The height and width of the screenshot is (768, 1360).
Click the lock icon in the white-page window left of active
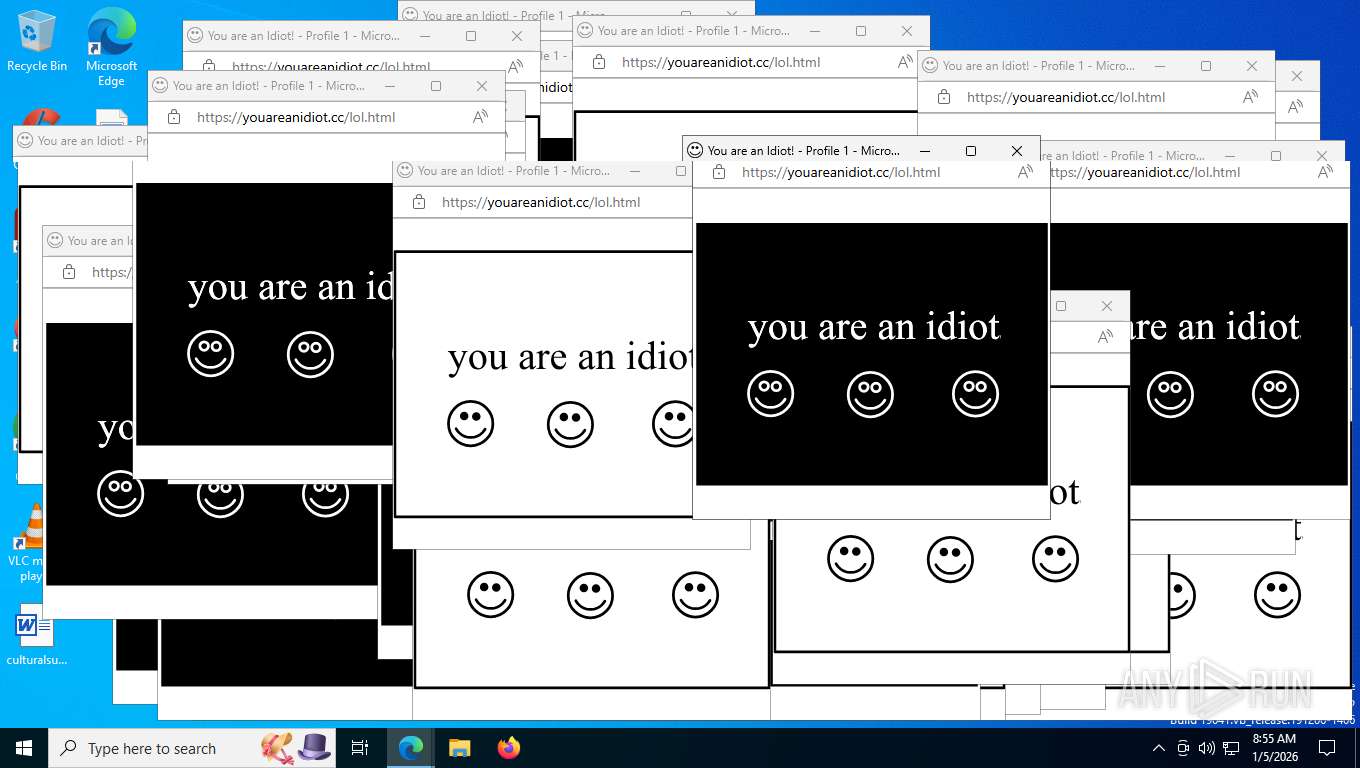(418, 202)
